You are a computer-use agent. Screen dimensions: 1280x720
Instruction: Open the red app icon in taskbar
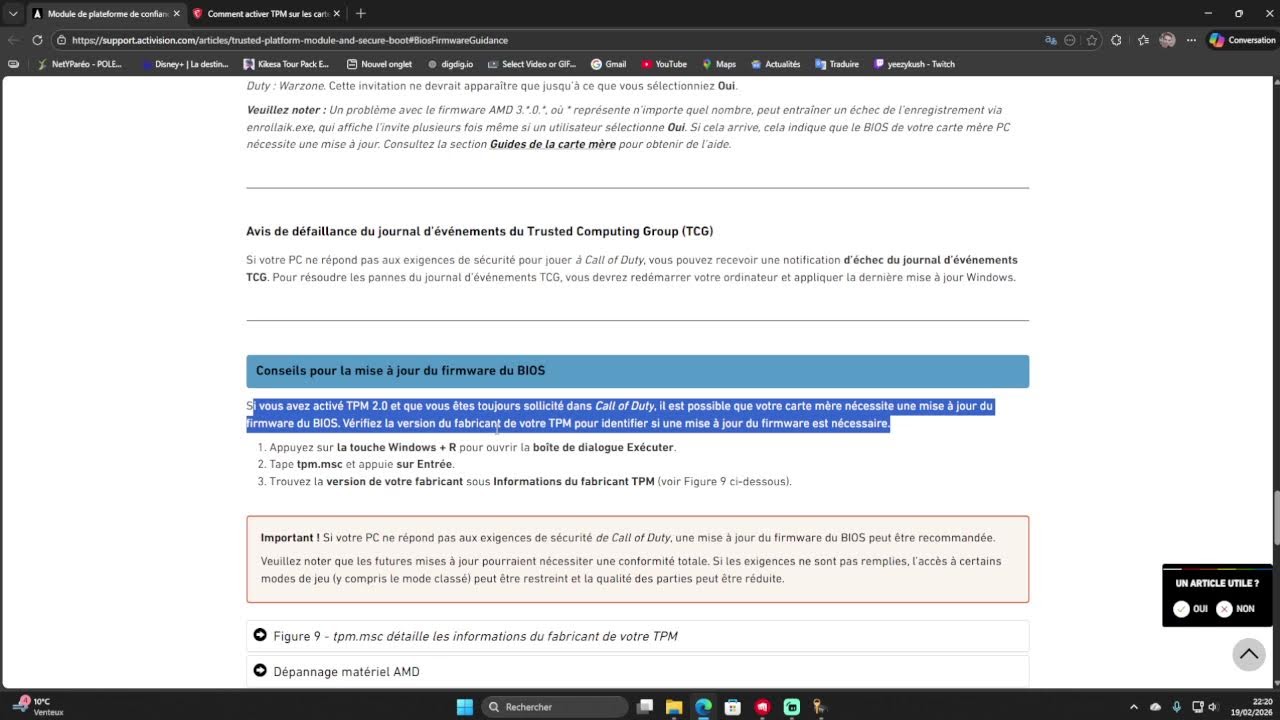pyautogui.click(x=763, y=707)
